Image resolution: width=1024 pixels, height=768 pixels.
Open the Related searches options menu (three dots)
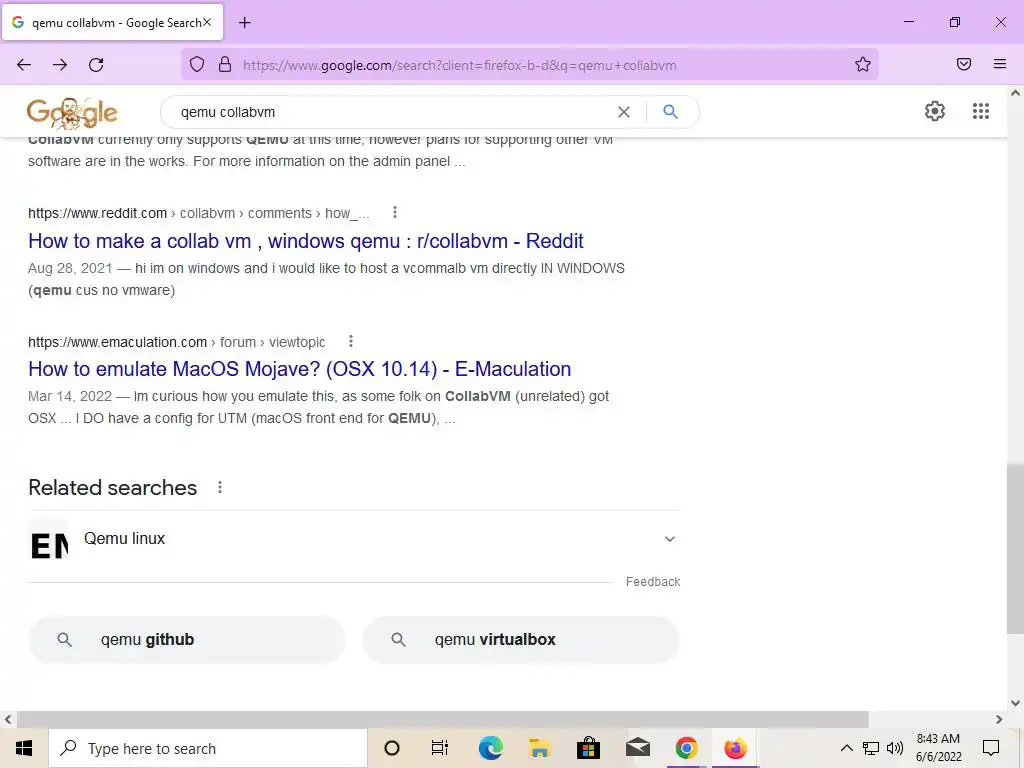[220, 487]
